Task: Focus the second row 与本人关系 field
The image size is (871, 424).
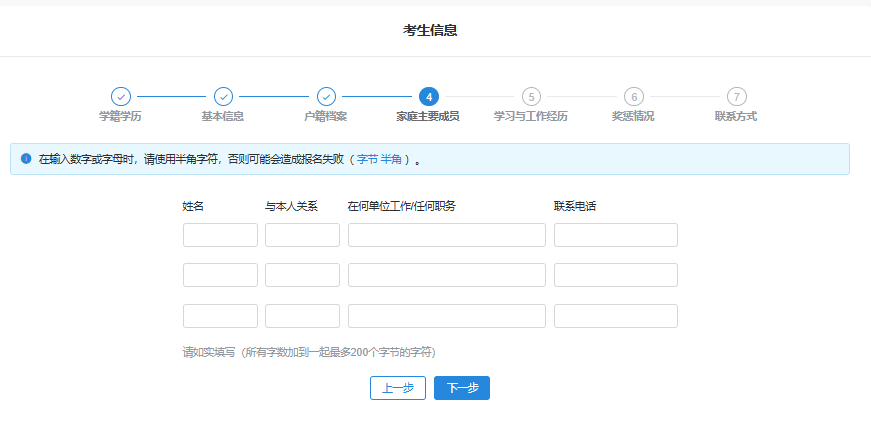Action: point(302,275)
